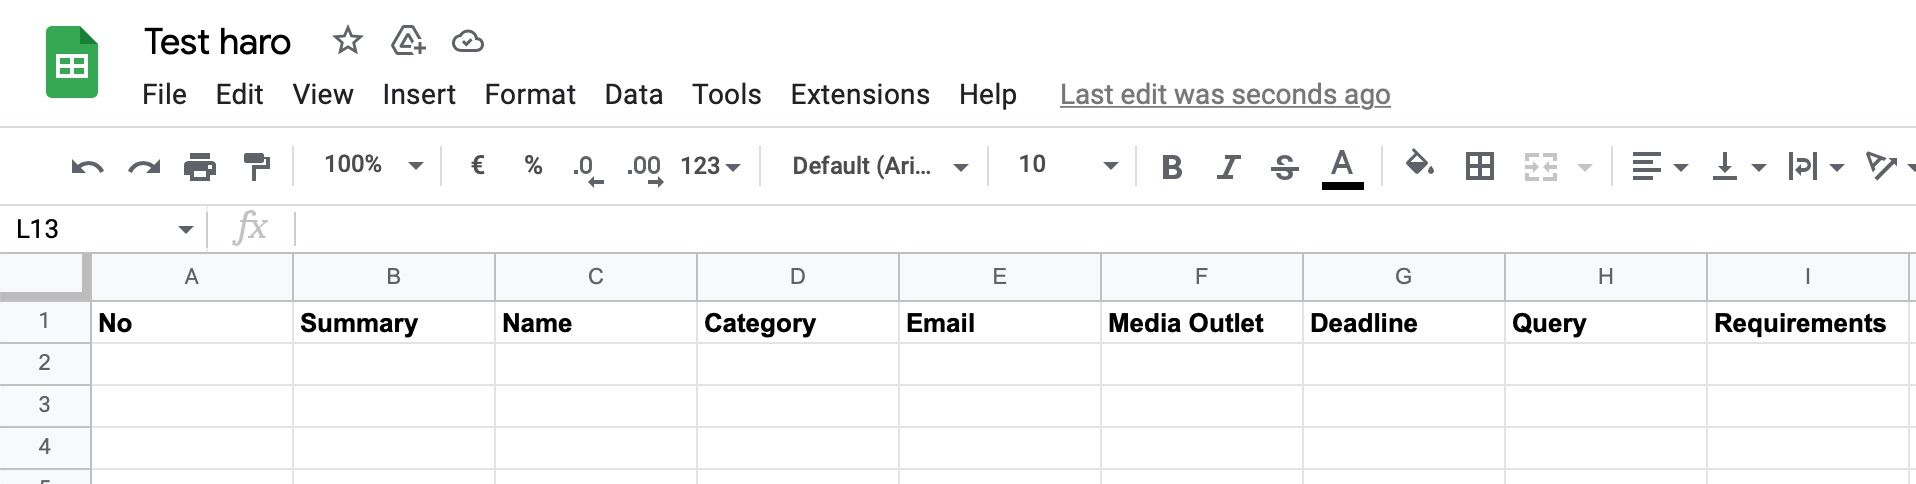
Task: Open the zoom 100% dropdown
Action: [372, 165]
